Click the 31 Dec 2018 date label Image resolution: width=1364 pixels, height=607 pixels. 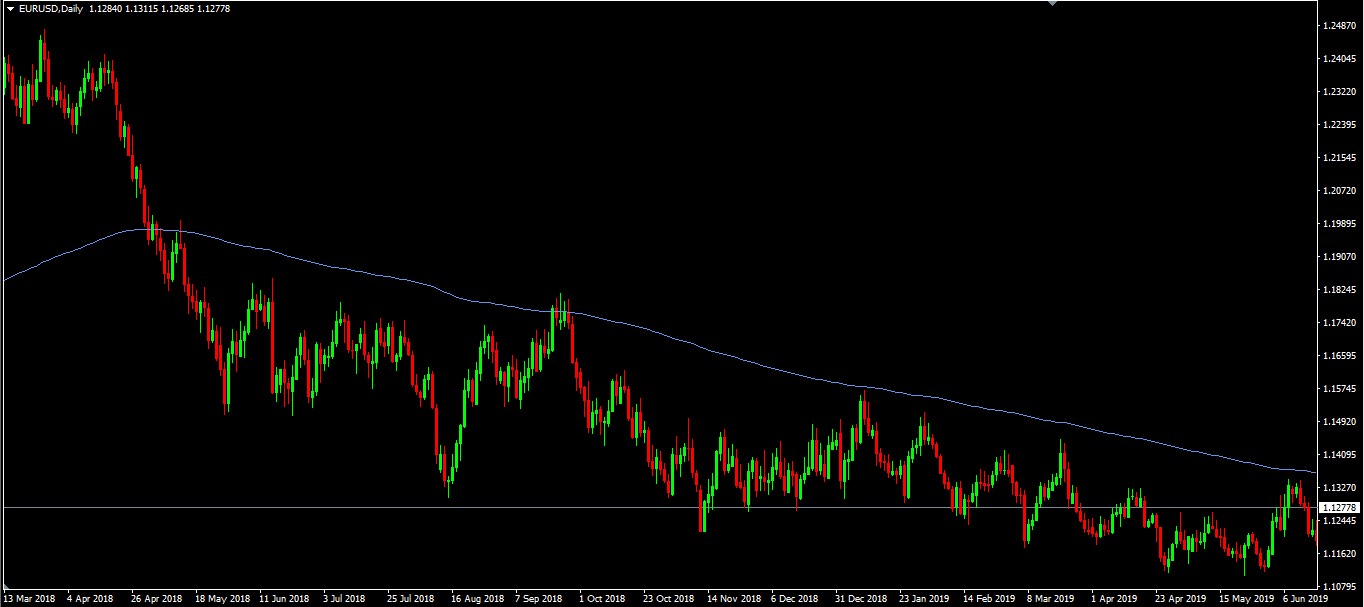[861, 599]
